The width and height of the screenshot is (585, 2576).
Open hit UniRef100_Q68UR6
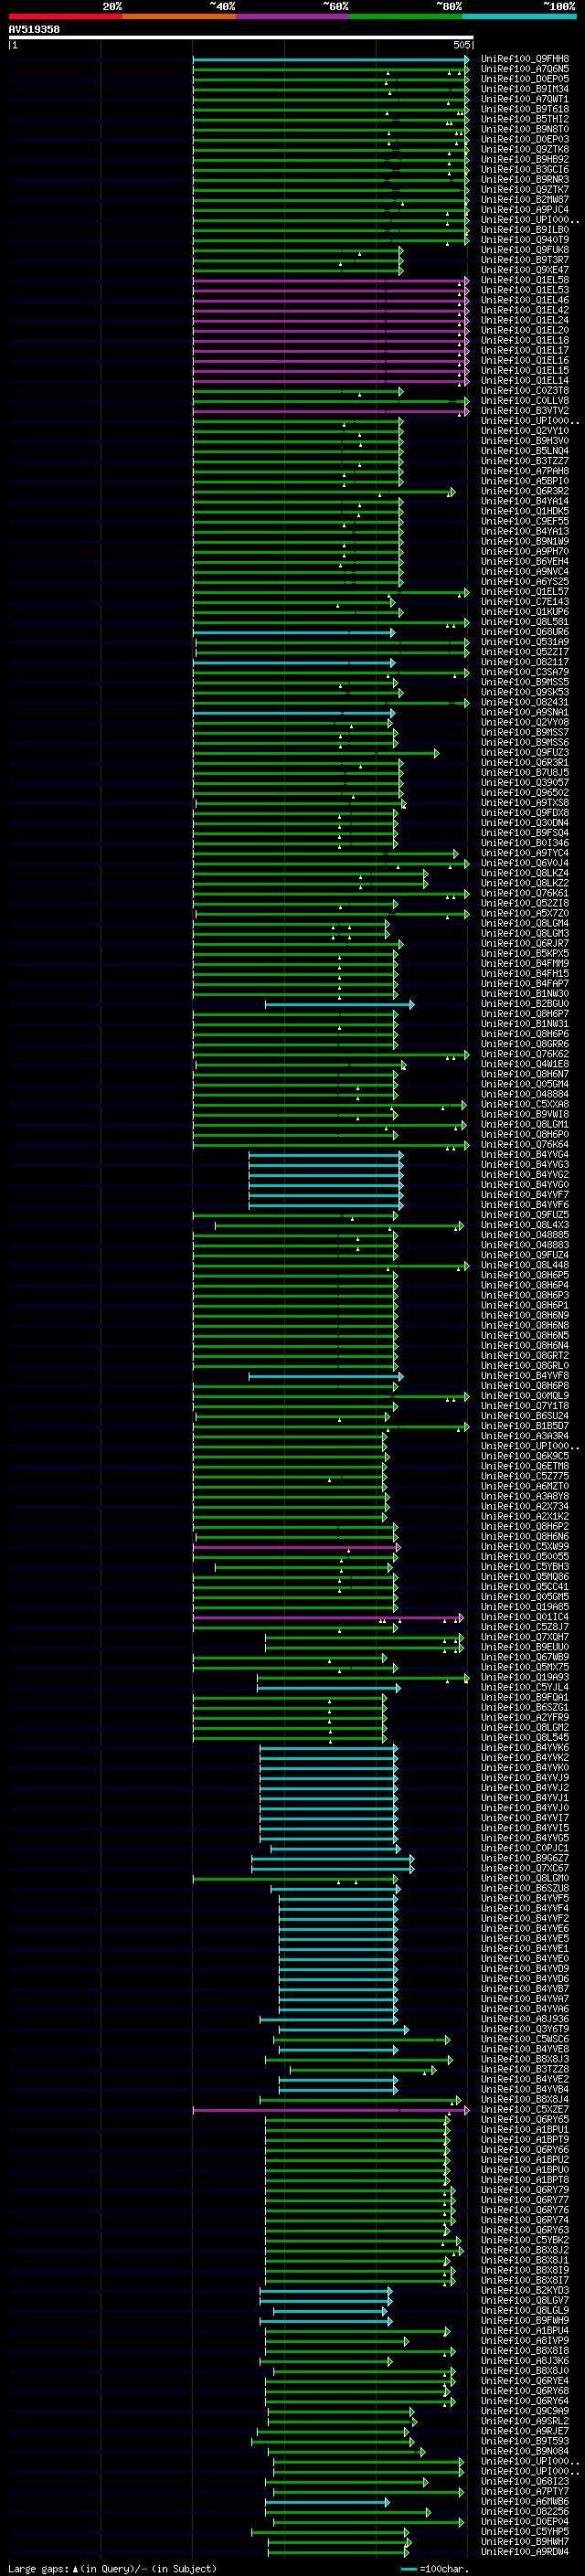point(525,632)
